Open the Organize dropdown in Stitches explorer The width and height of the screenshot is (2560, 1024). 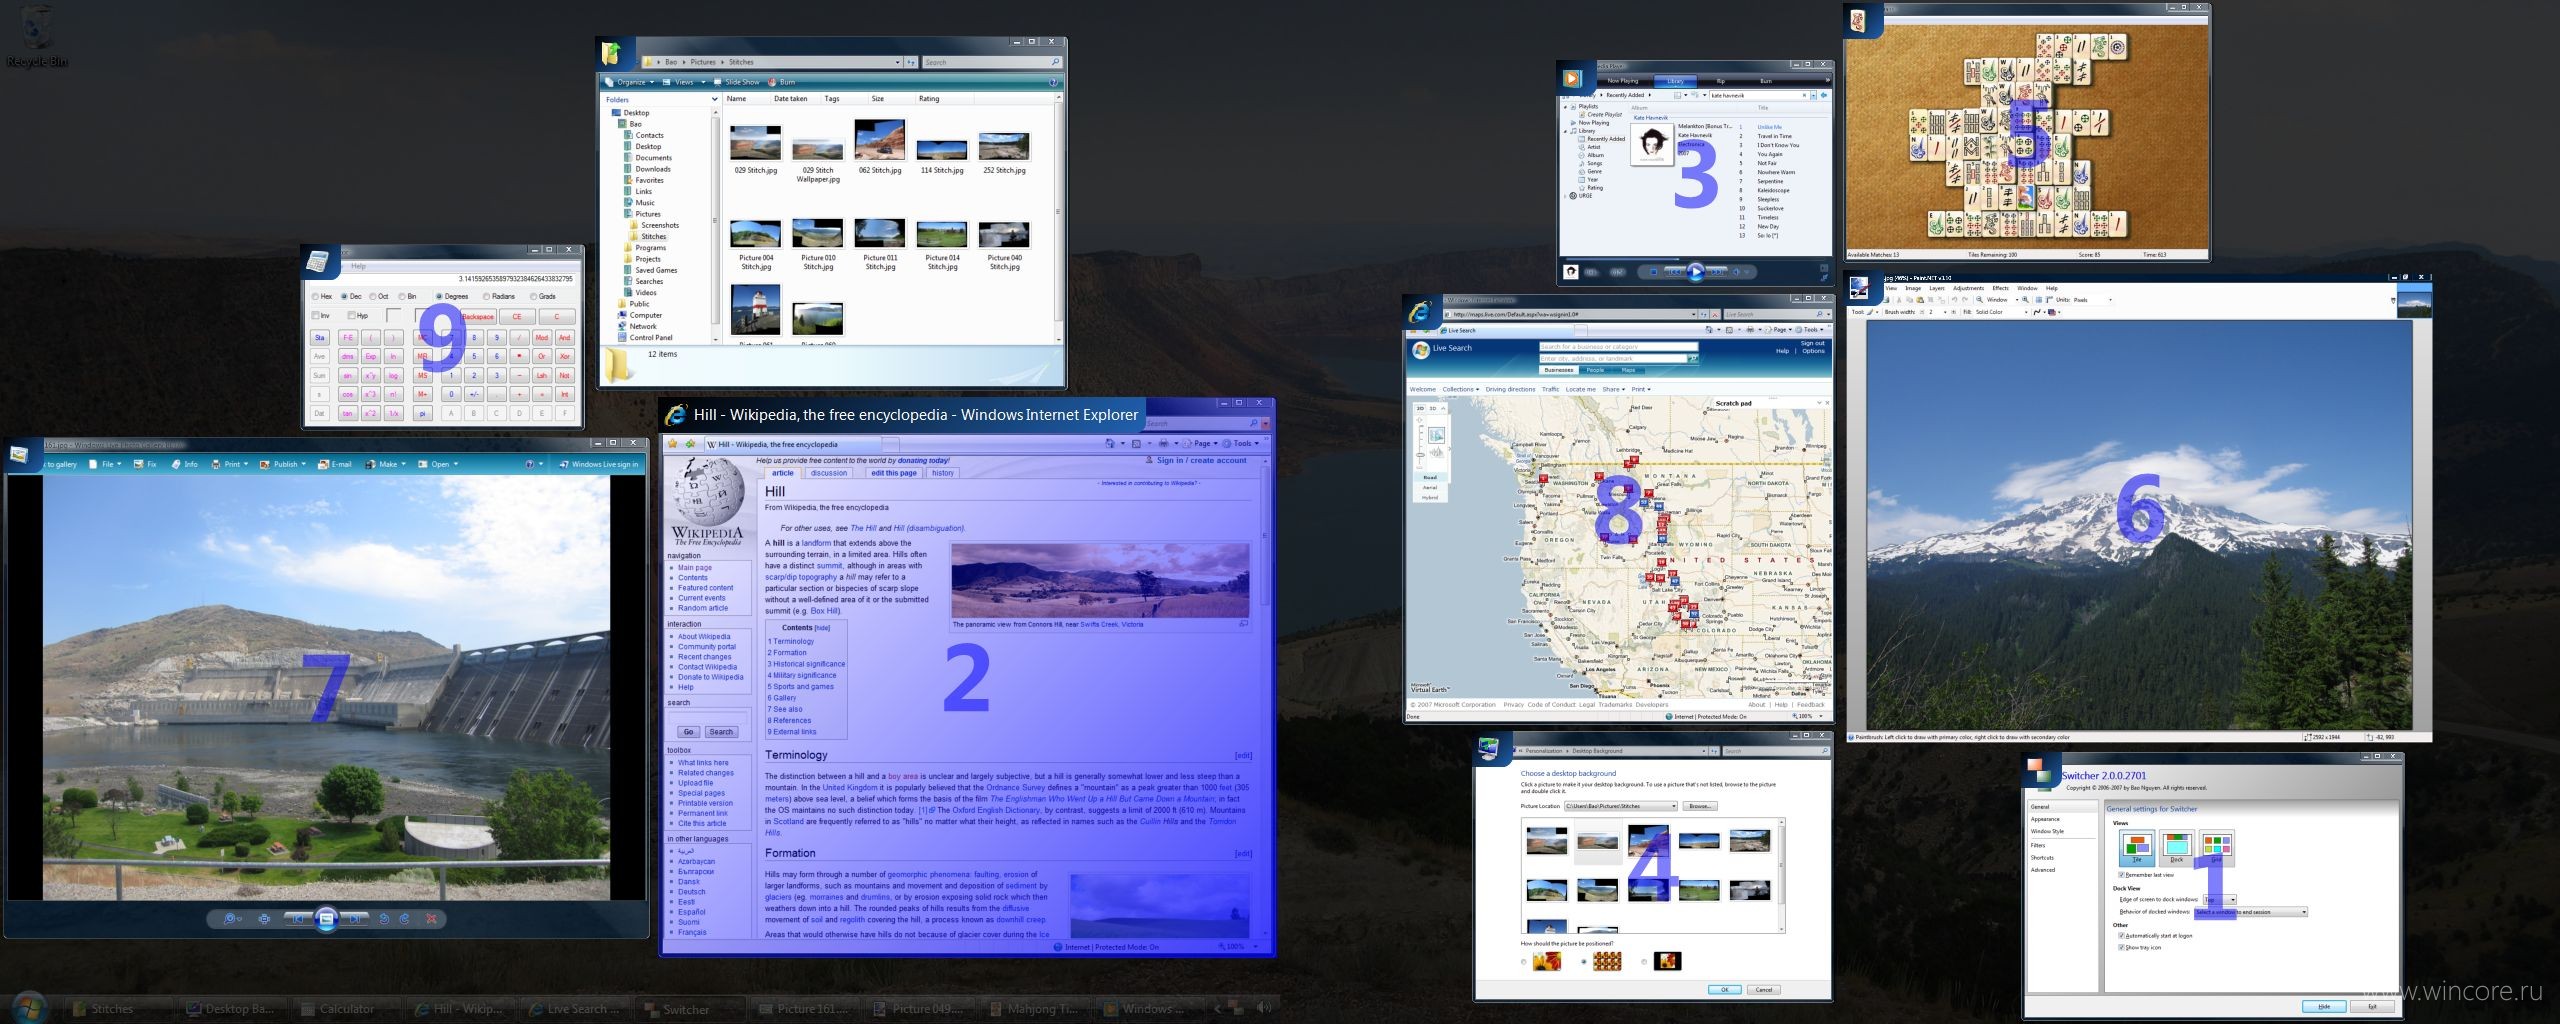[x=630, y=82]
